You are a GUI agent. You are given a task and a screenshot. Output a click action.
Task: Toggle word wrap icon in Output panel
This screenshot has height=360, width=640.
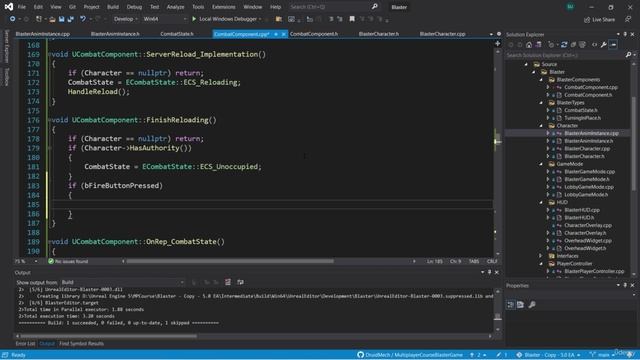[x=240, y=282]
